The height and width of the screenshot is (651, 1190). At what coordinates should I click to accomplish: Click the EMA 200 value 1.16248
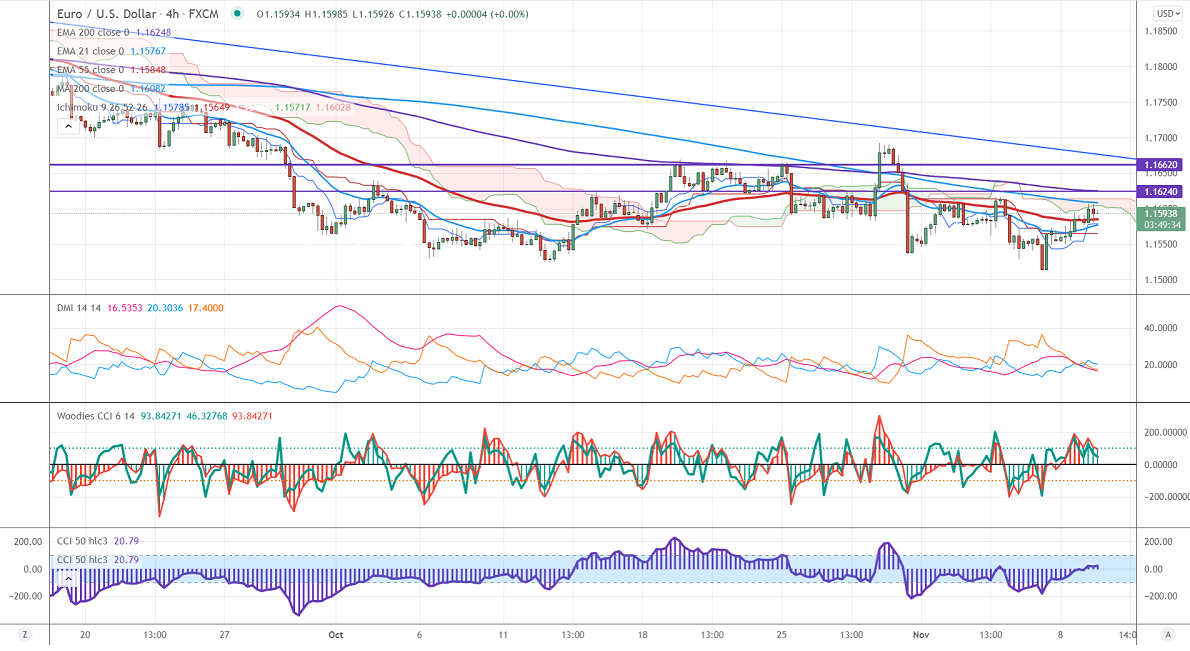point(153,33)
